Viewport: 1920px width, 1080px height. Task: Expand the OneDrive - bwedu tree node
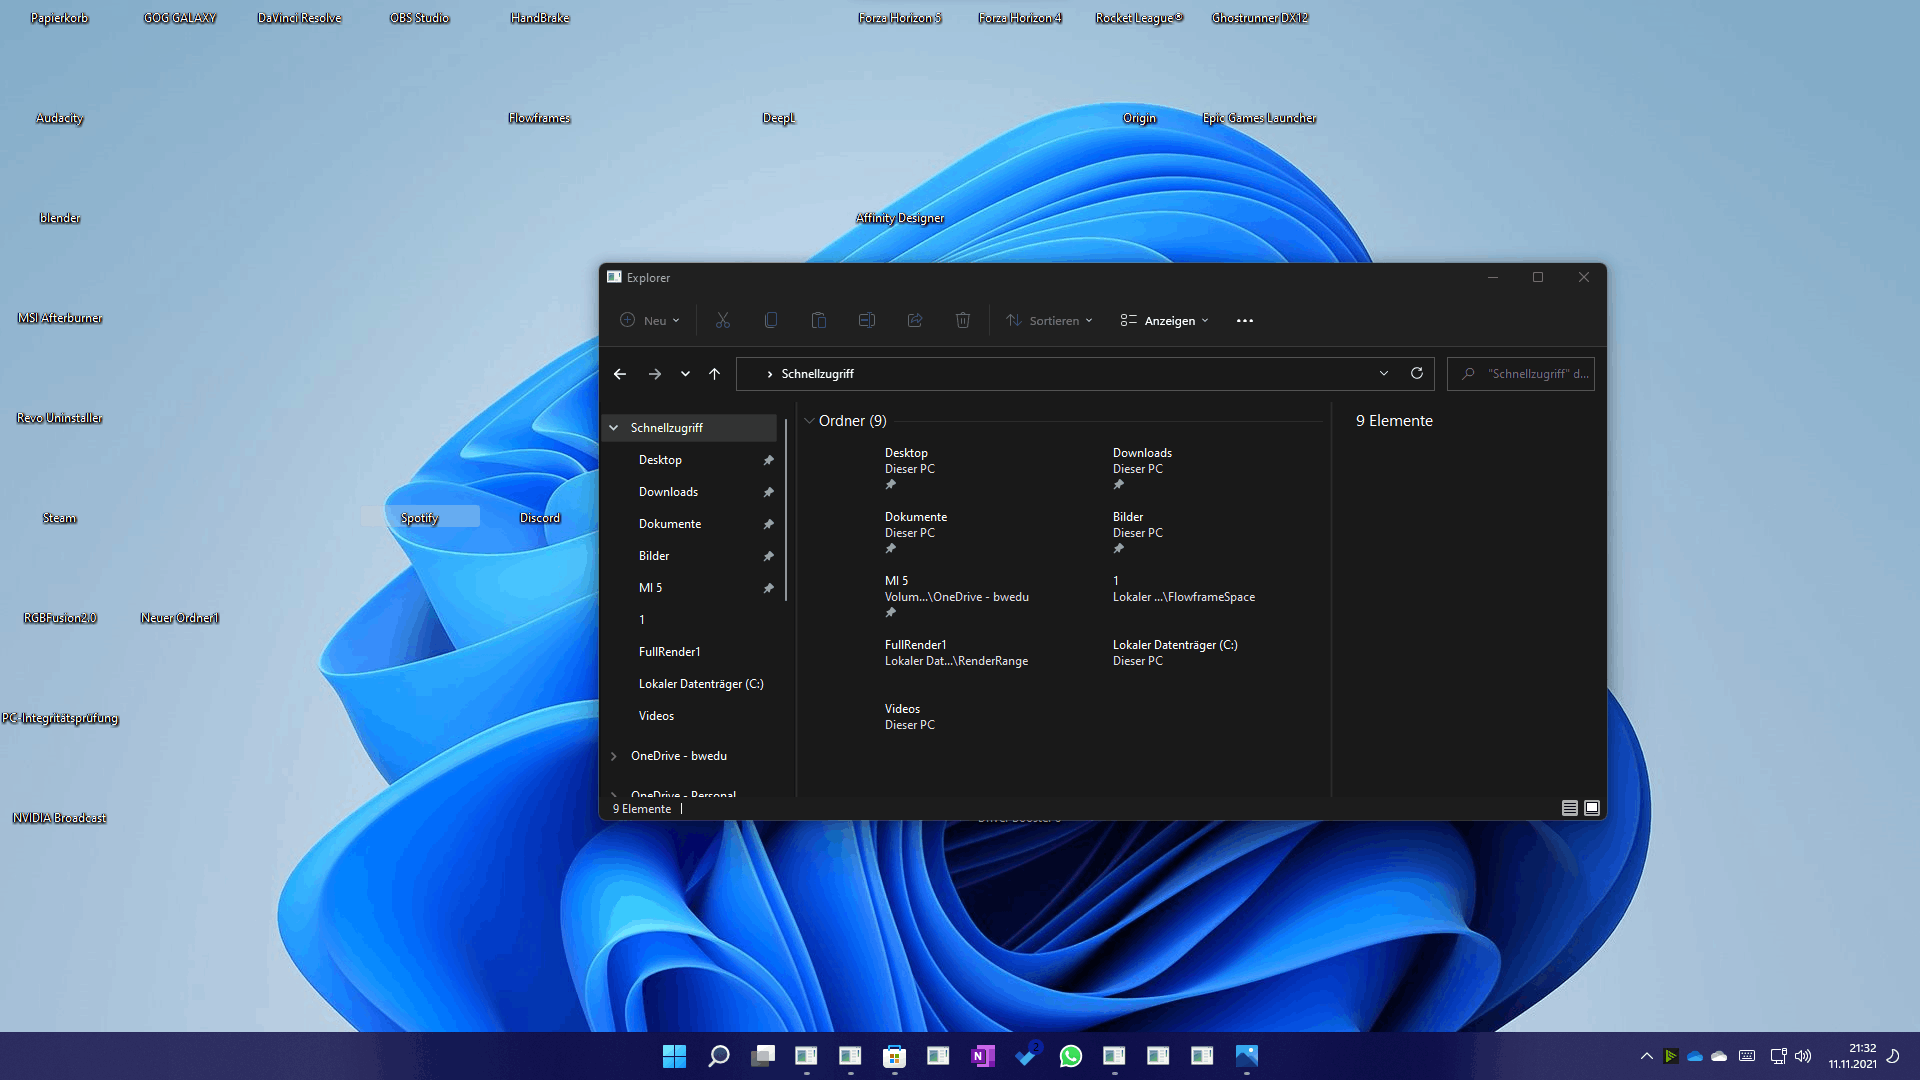click(x=614, y=756)
